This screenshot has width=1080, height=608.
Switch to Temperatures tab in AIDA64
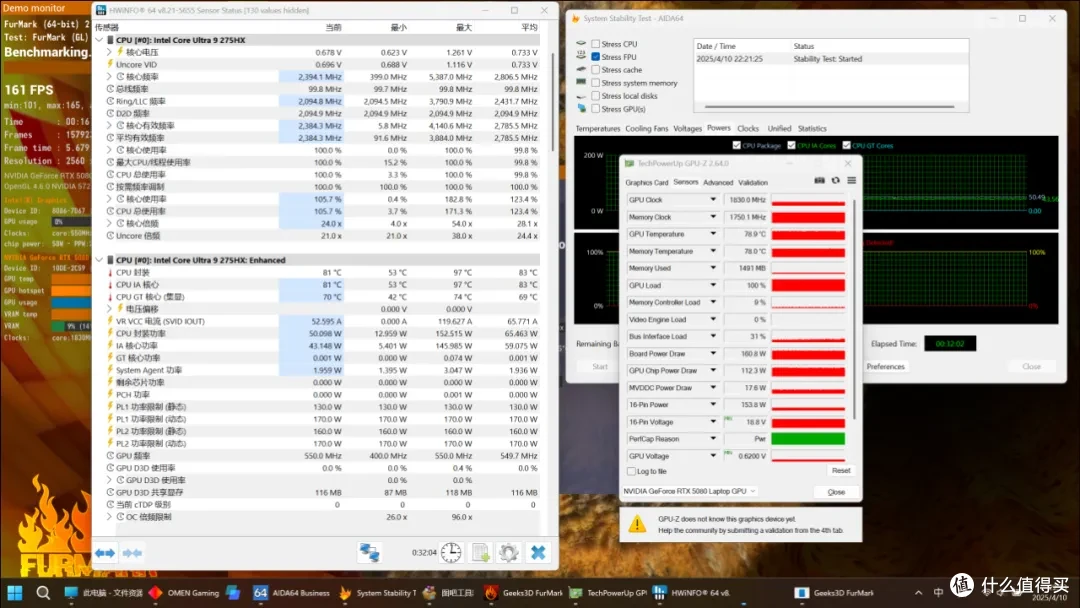(598, 129)
